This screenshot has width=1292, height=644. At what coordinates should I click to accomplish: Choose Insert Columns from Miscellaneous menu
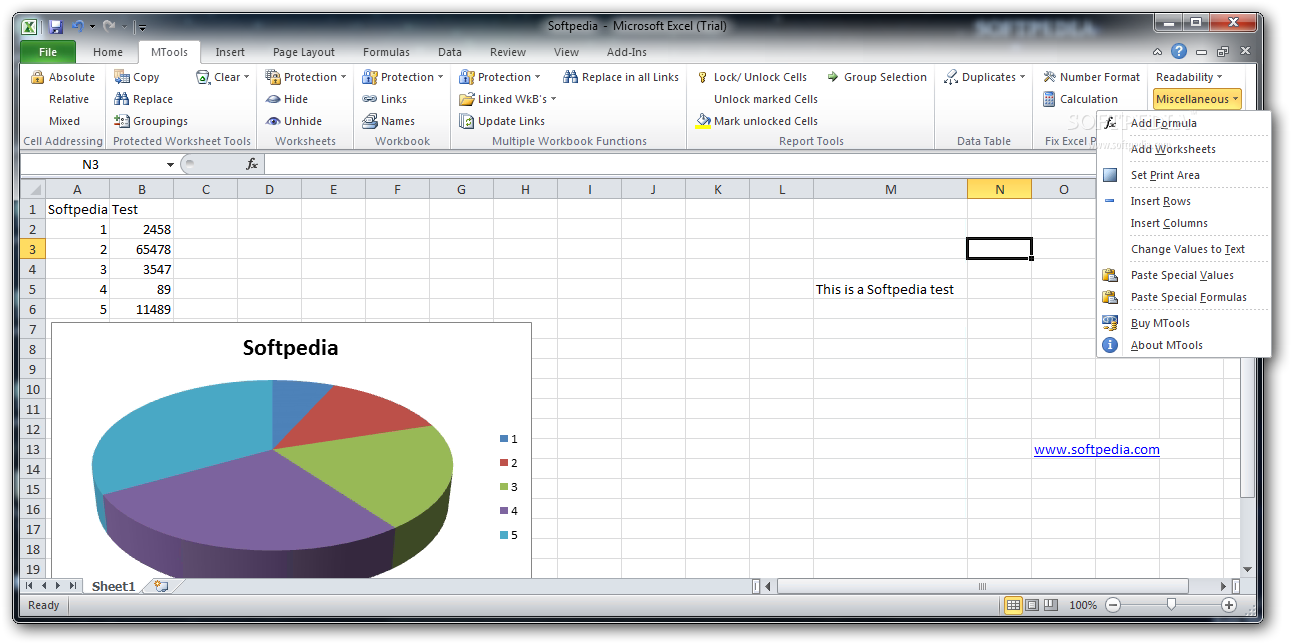(1184, 223)
